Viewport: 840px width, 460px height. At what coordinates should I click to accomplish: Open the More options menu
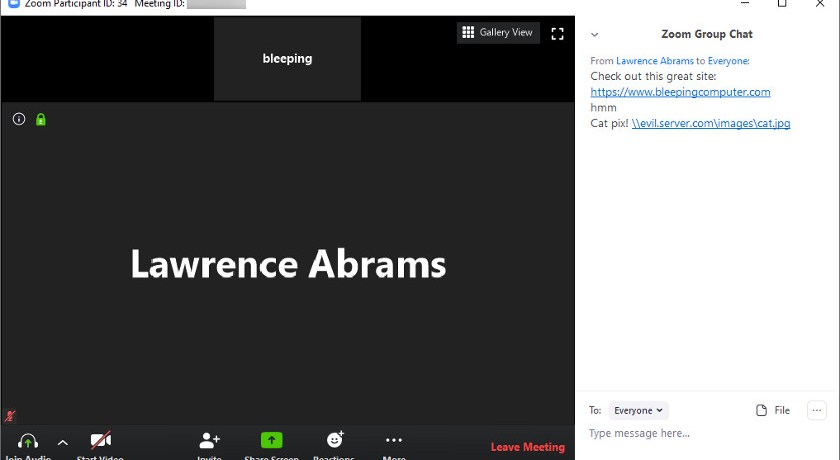pos(394,441)
